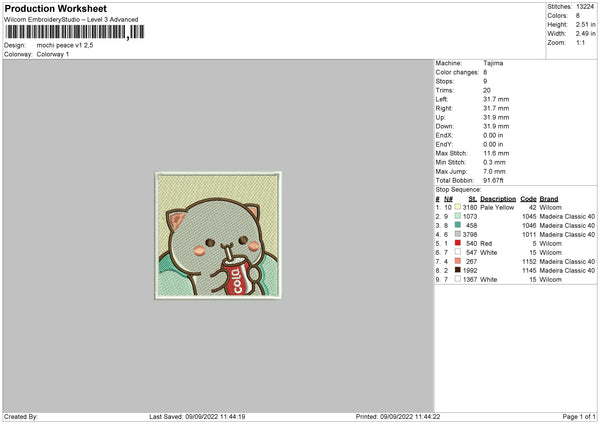Click the dark brown swatch for code 1145
The width and height of the screenshot is (600, 424).
(458, 270)
